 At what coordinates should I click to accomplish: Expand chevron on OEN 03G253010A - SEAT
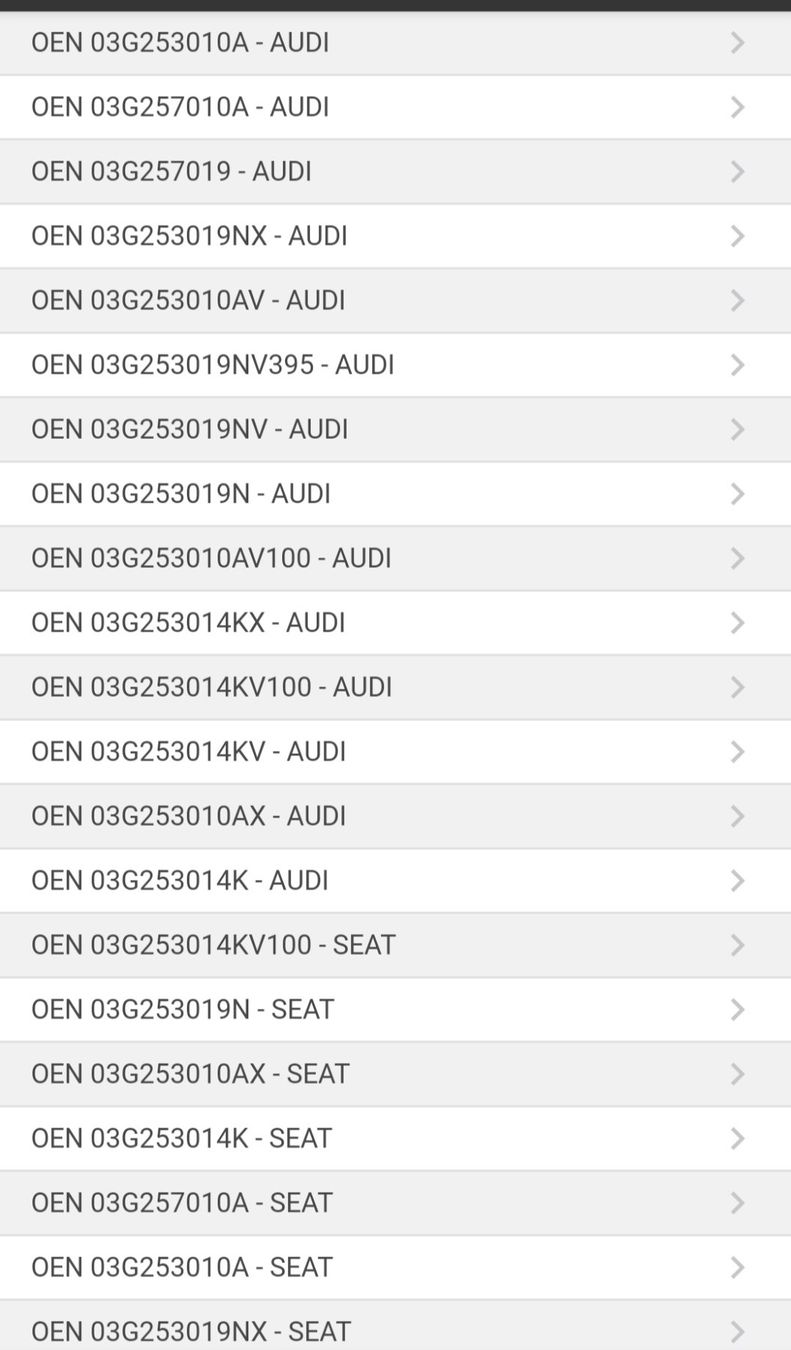coord(738,1268)
